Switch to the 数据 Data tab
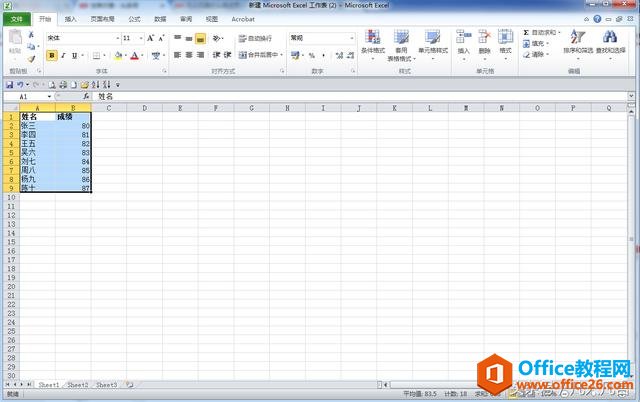 click(x=160, y=19)
